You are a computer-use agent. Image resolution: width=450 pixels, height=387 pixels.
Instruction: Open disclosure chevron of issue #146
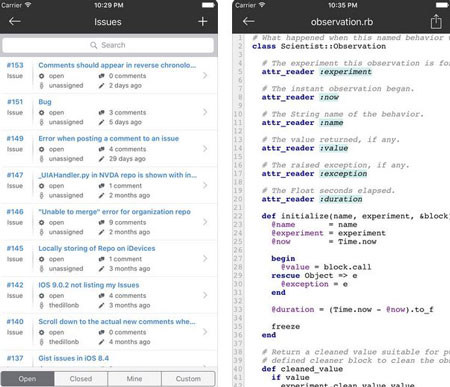pyautogui.click(x=205, y=222)
